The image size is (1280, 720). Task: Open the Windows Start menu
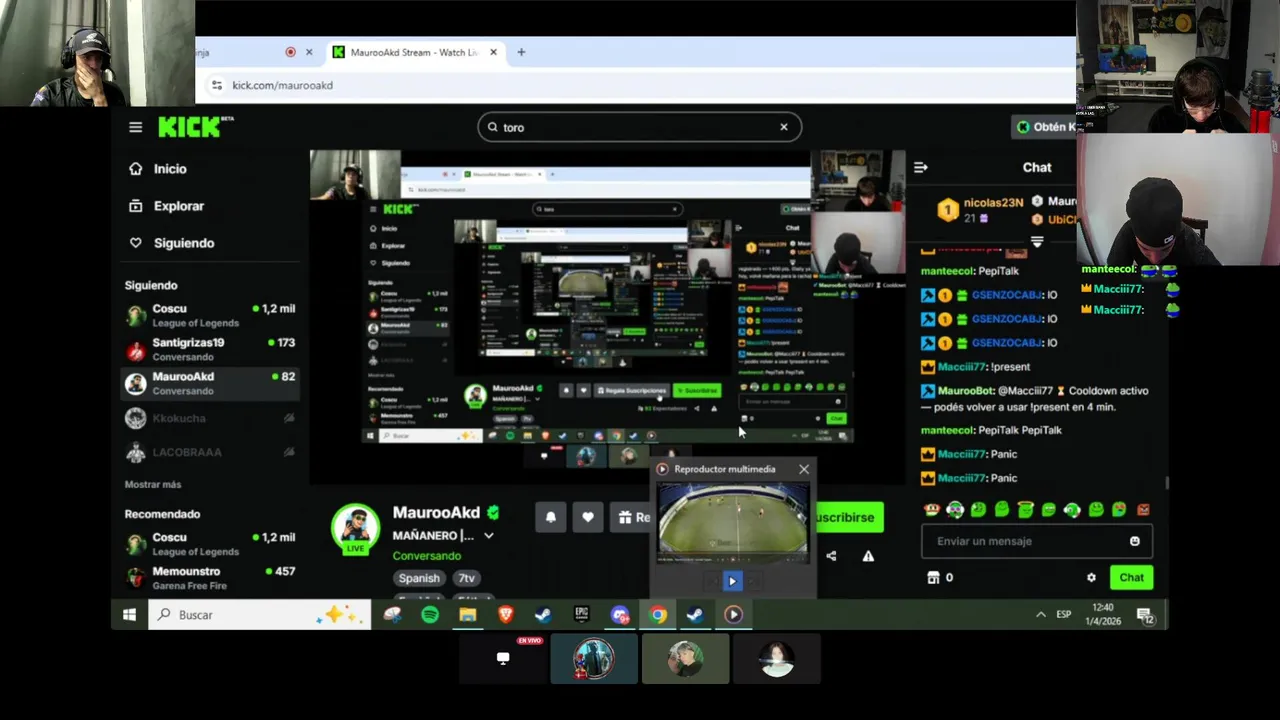[x=129, y=615]
